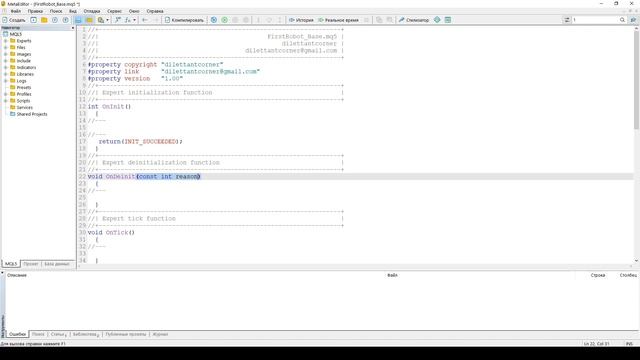Image resolution: width=640 pixels, height=360 pixels.
Task: Click the green start debugging on real data icon
Action: tap(224, 20)
